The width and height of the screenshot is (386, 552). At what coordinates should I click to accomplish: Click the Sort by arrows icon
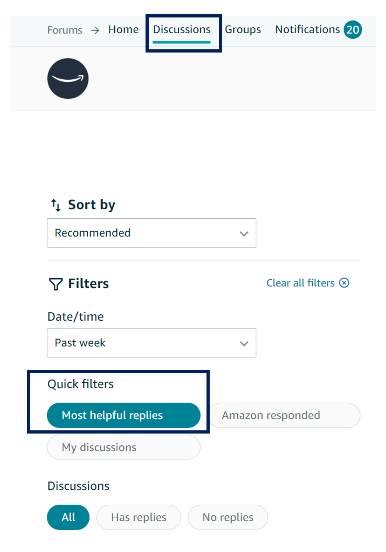pos(56,205)
